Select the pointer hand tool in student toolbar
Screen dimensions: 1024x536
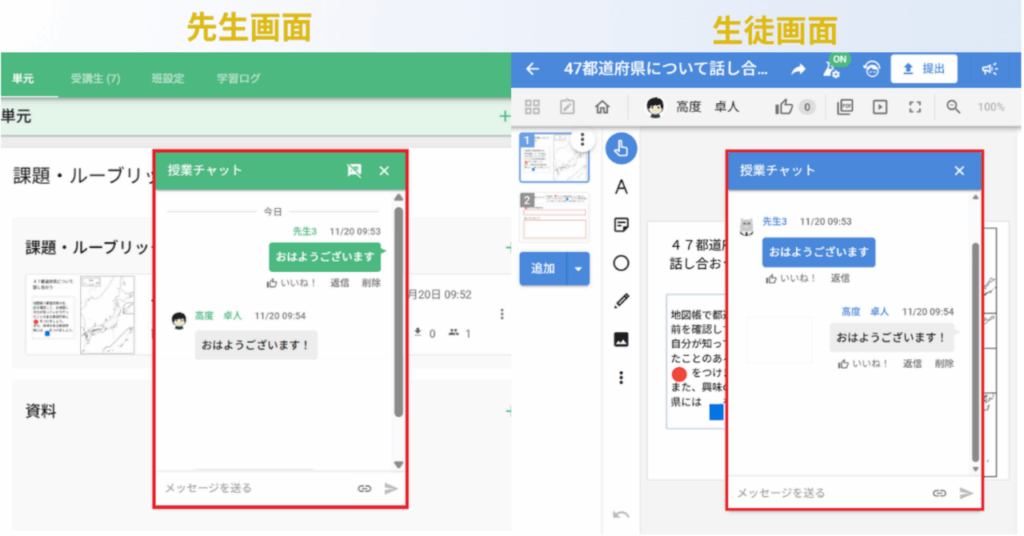(x=621, y=149)
